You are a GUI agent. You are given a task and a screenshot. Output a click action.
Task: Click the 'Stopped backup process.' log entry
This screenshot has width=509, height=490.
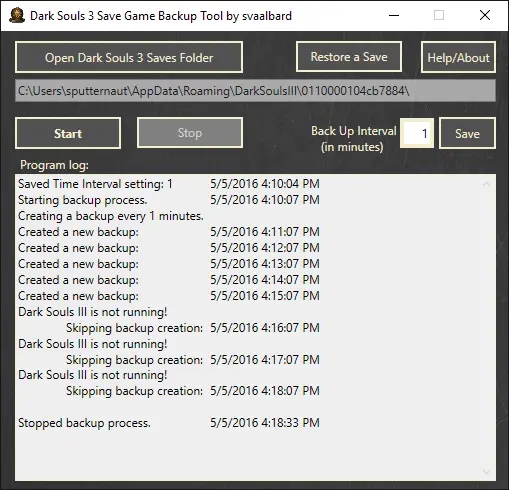tap(169, 423)
